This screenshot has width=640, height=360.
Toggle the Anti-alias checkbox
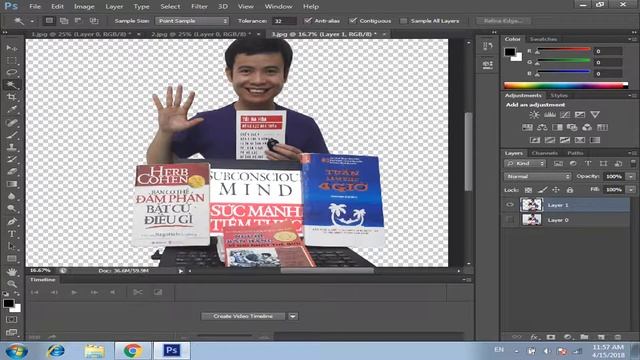pyautogui.click(x=308, y=20)
